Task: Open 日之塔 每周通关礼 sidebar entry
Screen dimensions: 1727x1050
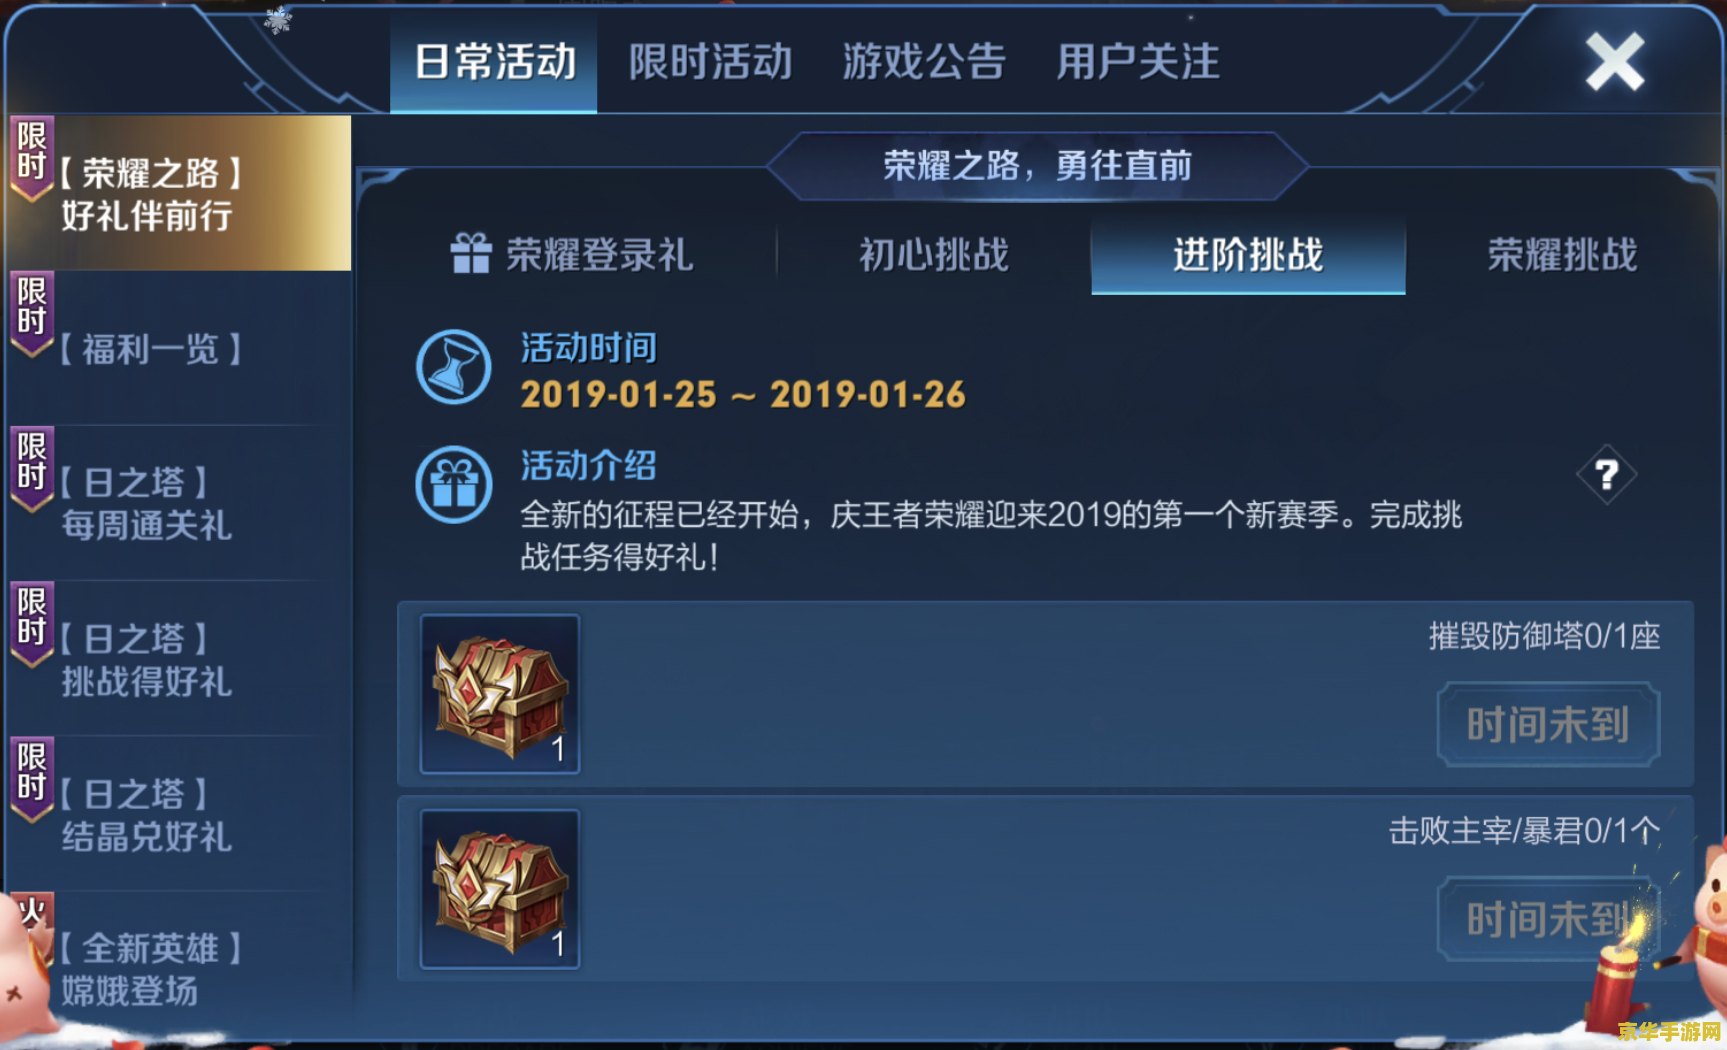Action: click(180, 503)
